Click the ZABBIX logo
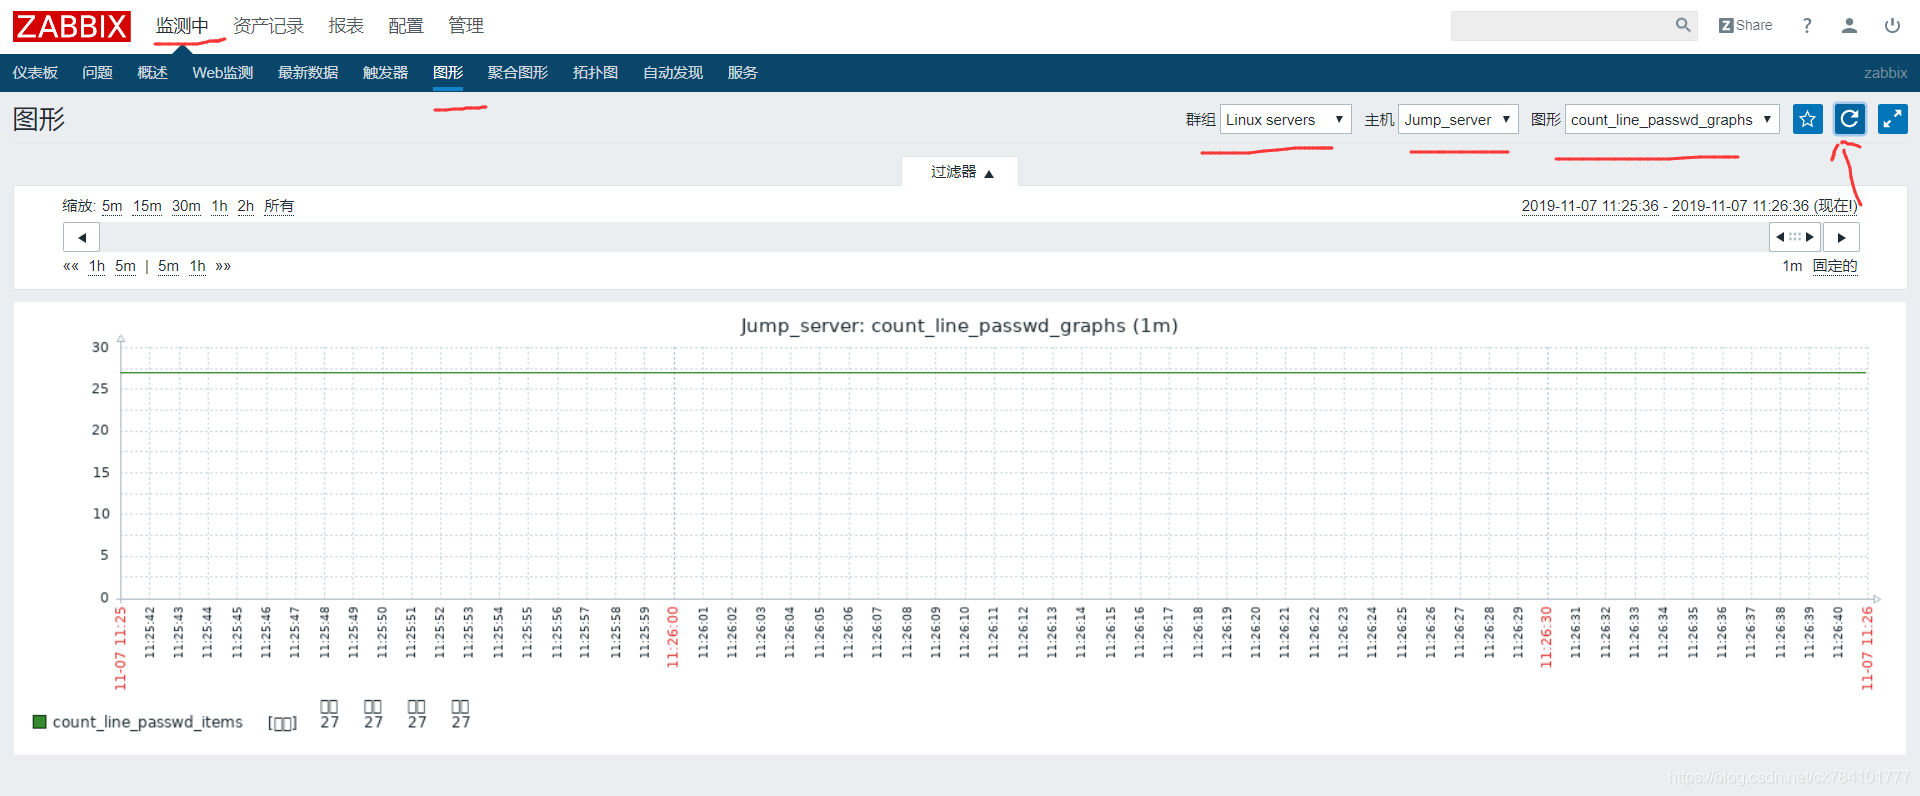This screenshot has height=796, width=1920. pyautogui.click(x=72, y=26)
